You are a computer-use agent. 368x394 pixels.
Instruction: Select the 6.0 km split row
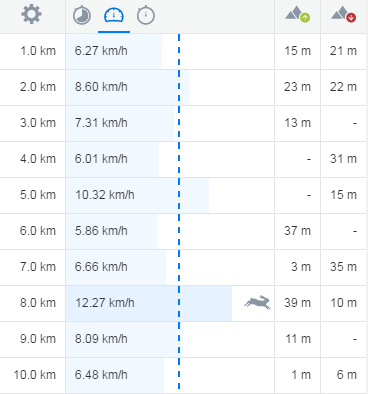(183, 231)
